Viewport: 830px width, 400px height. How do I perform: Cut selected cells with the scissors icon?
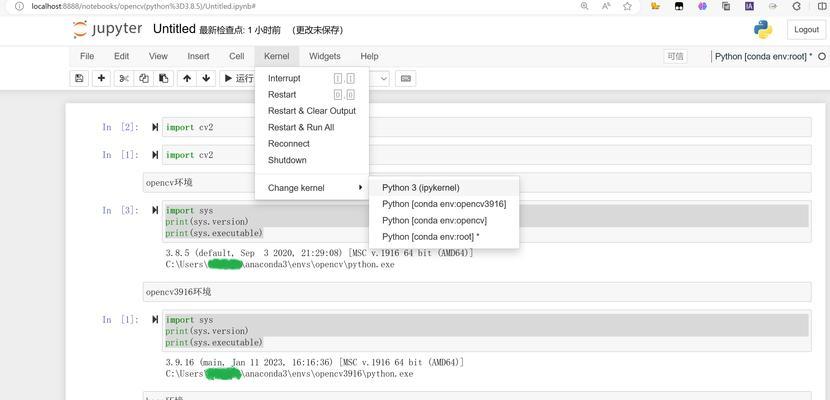tap(124, 78)
